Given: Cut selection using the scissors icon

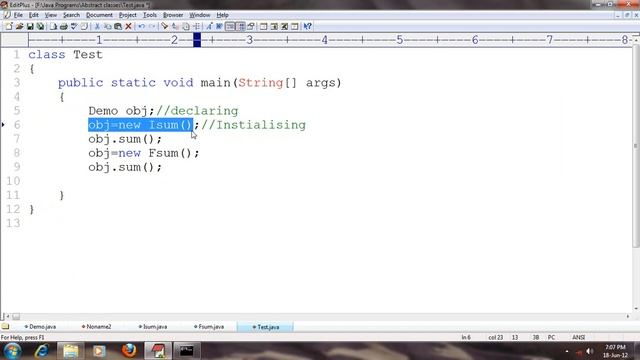Looking at the screenshot, I should click(97, 27).
